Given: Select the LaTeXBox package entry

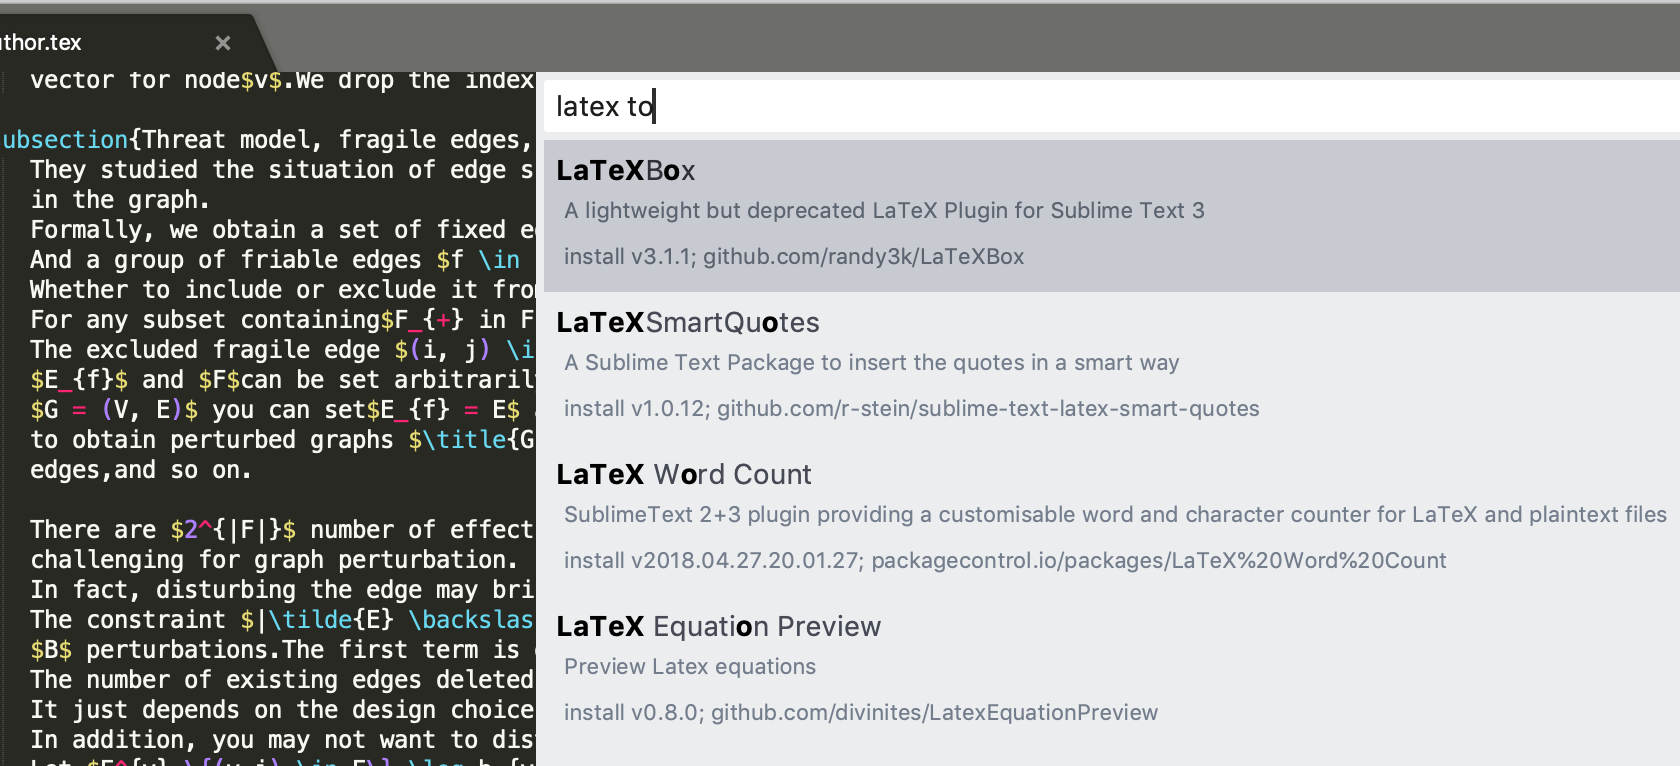Looking at the screenshot, I should (1112, 216).
